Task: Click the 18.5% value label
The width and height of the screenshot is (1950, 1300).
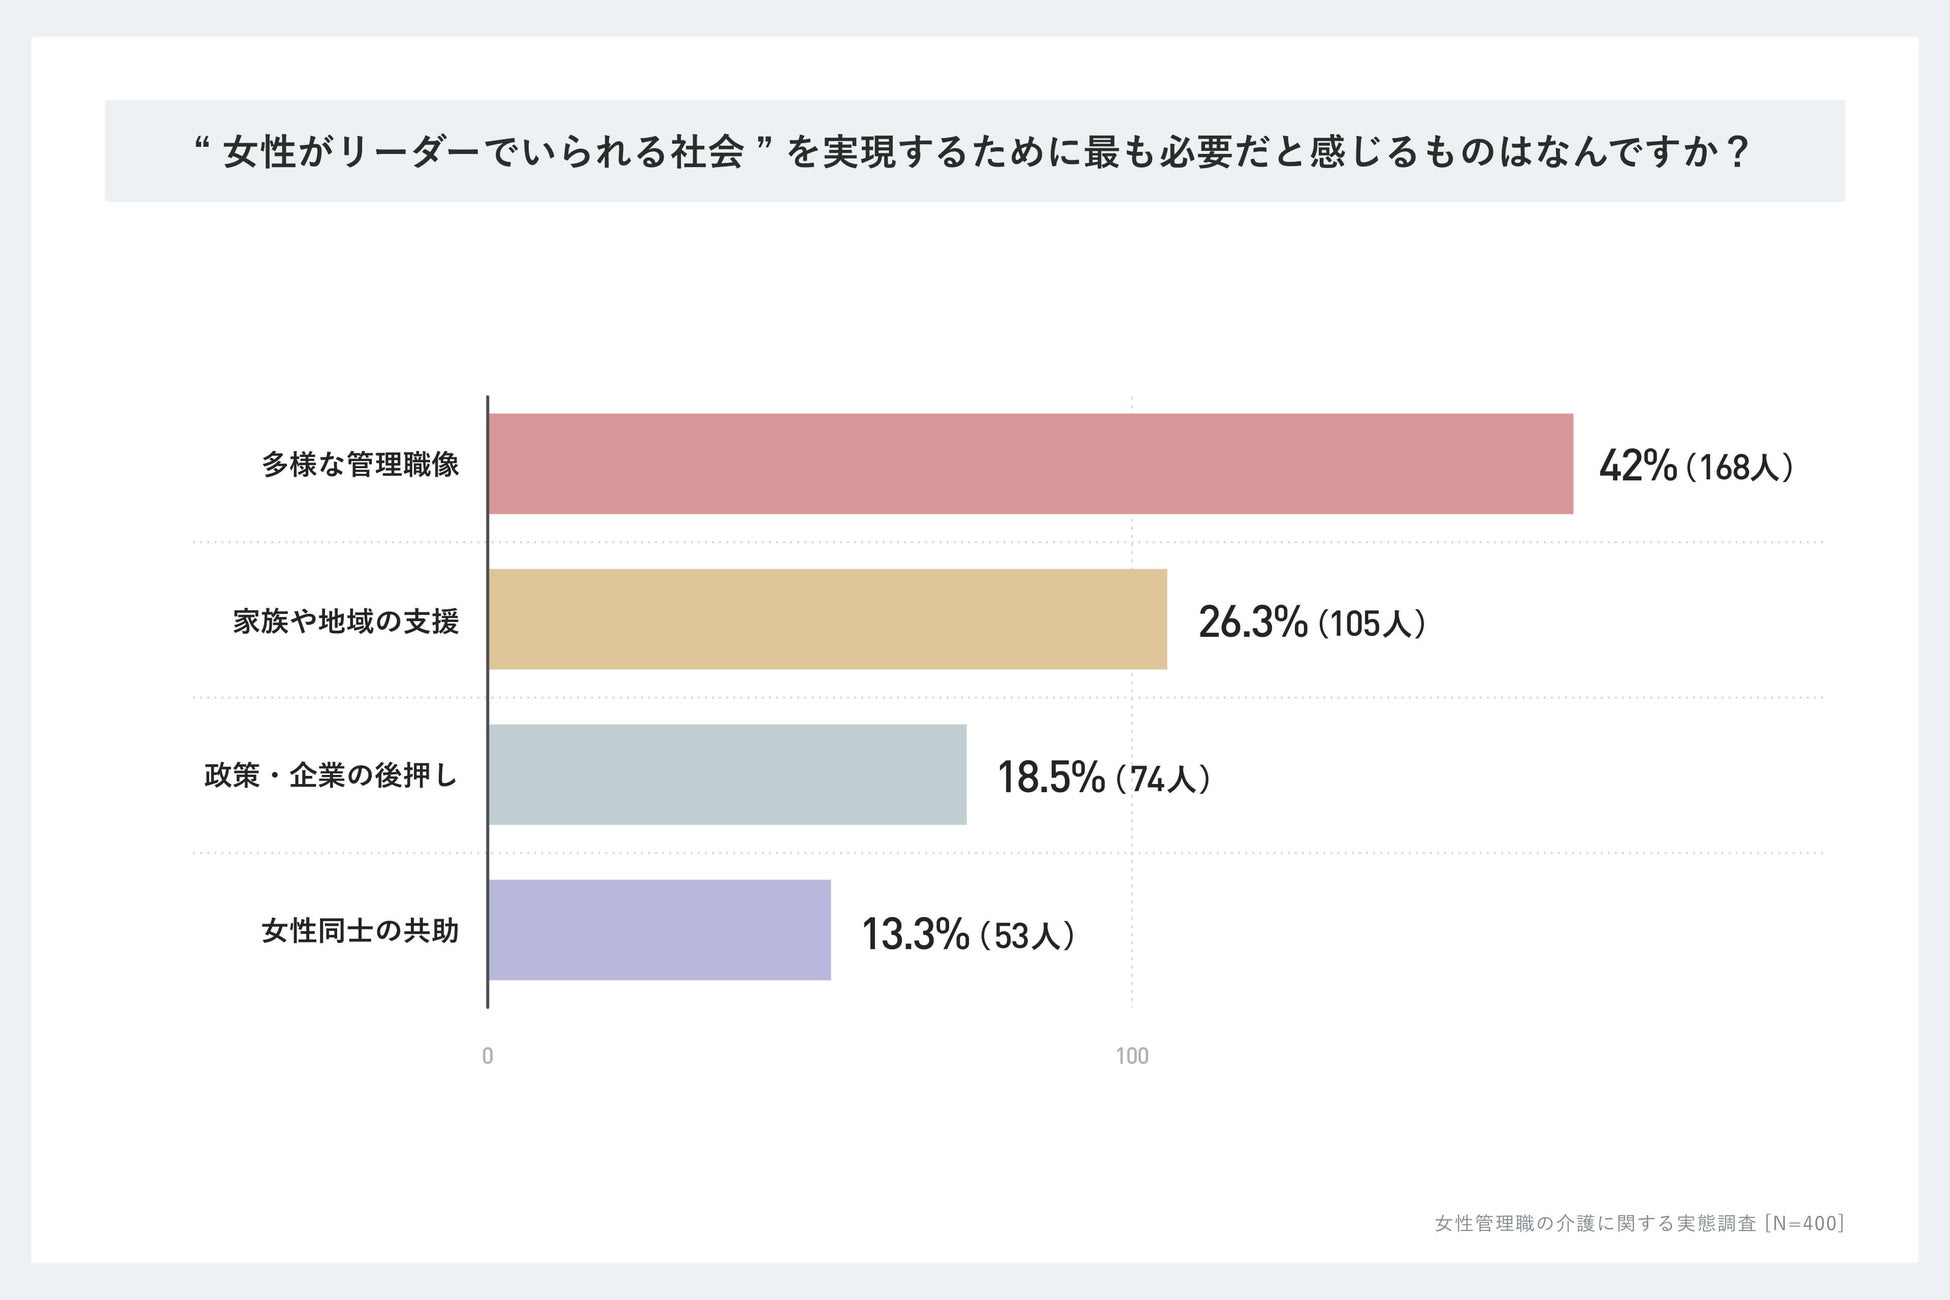Action: click(x=1051, y=778)
